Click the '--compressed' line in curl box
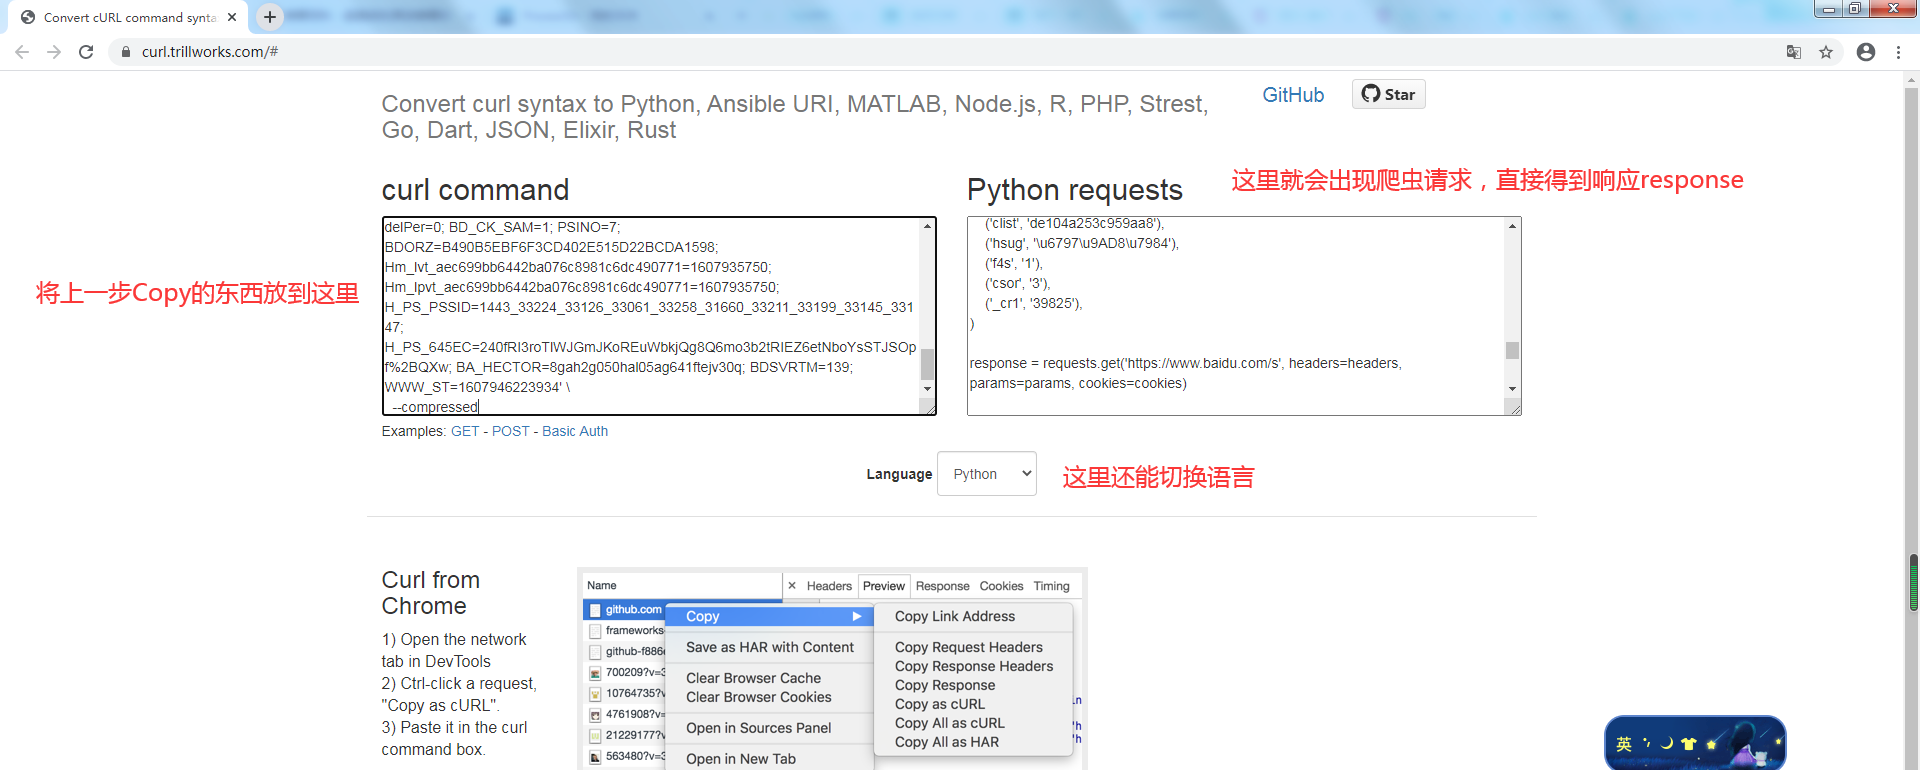This screenshot has width=1920, height=770. coord(436,407)
